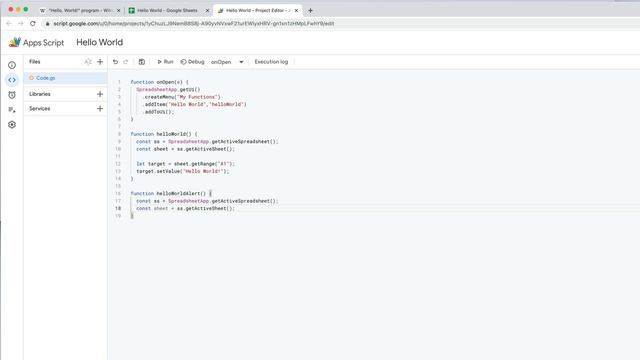Click the Files section header
The width and height of the screenshot is (640, 360).
(x=35, y=62)
